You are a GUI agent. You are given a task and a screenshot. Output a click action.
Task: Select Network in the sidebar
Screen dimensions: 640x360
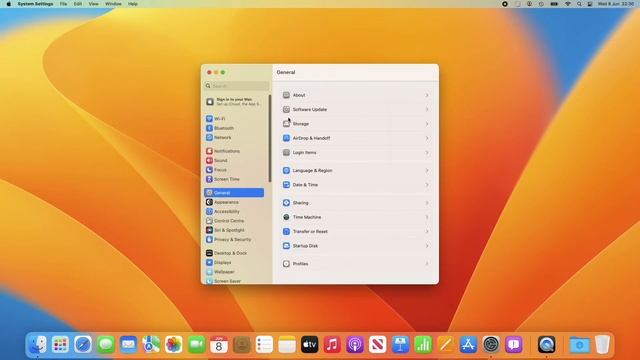click(234, 138)
